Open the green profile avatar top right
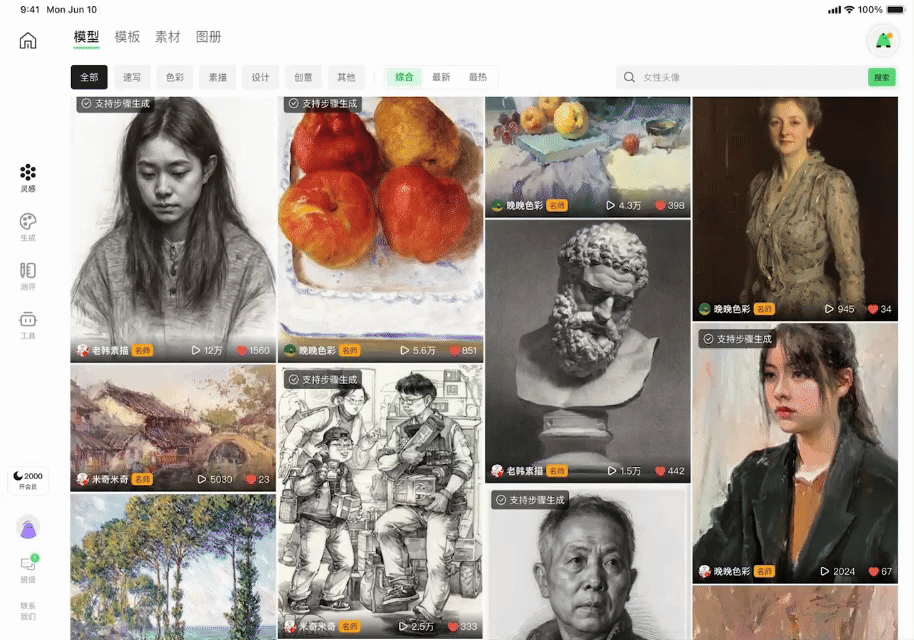The height and width of the screenshot is (640, 914). [x=883, y=40]
